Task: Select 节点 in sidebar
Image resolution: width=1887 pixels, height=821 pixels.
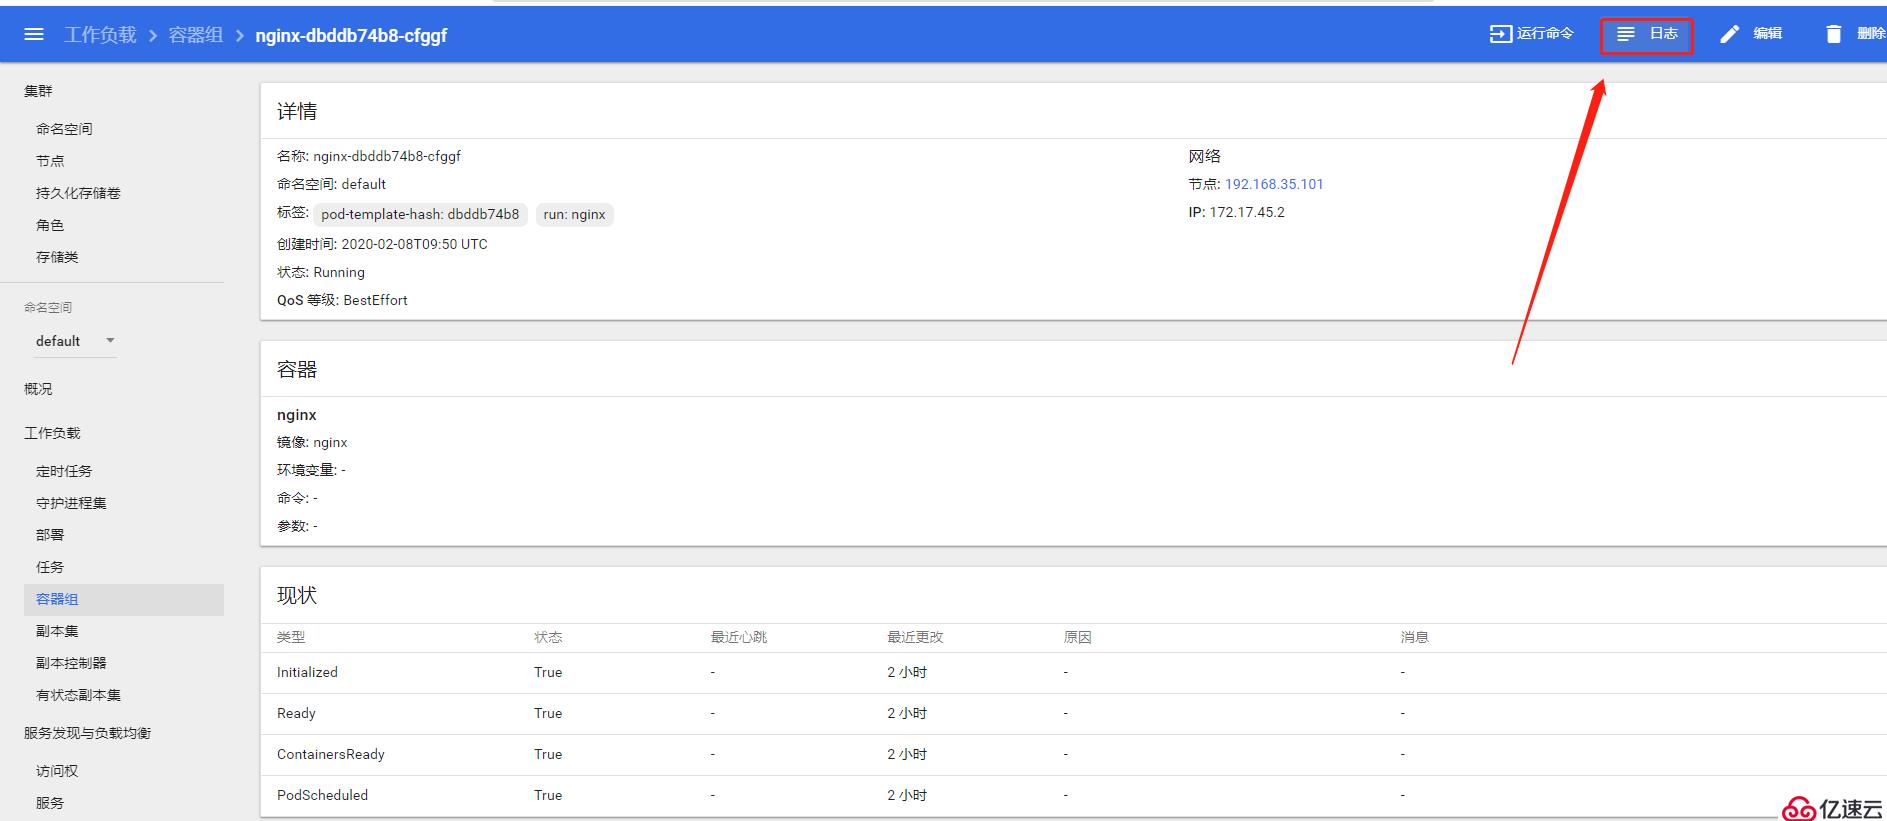Action: 50,161
